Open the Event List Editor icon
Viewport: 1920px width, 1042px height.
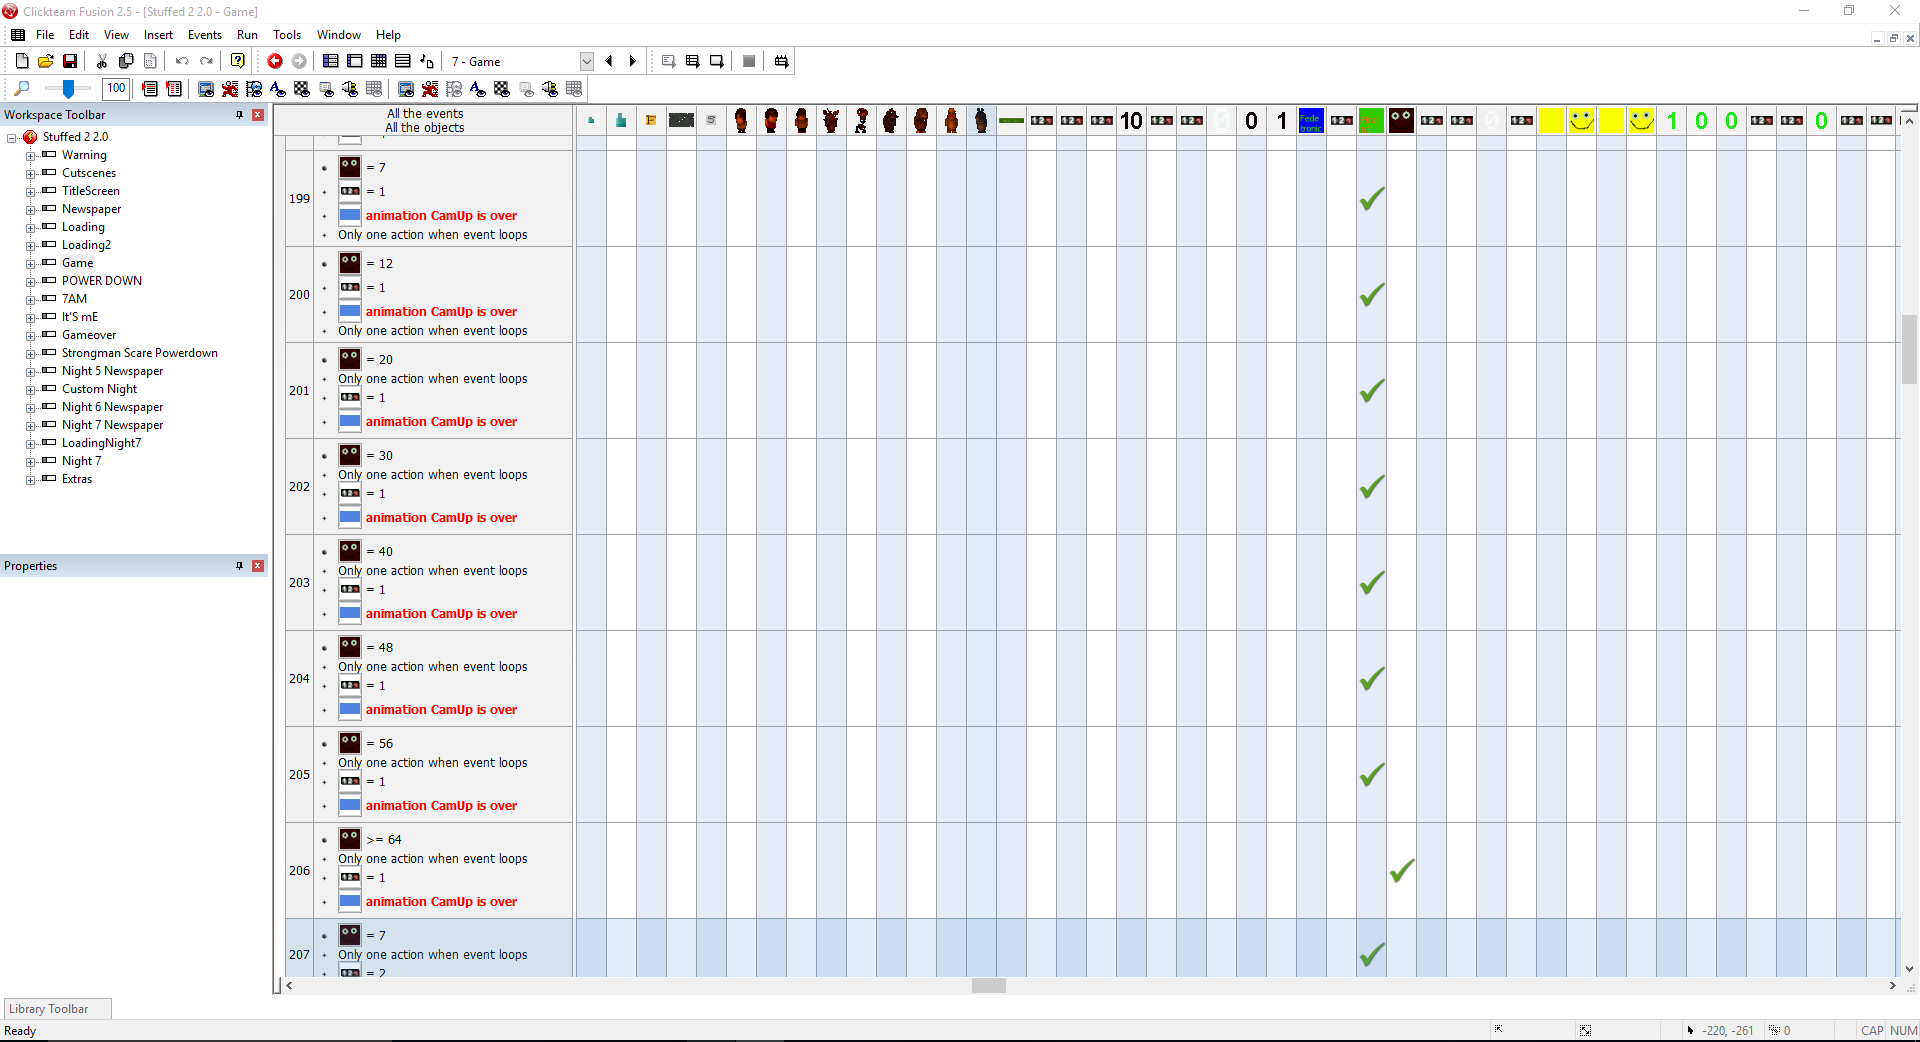(x=403, y=61)
